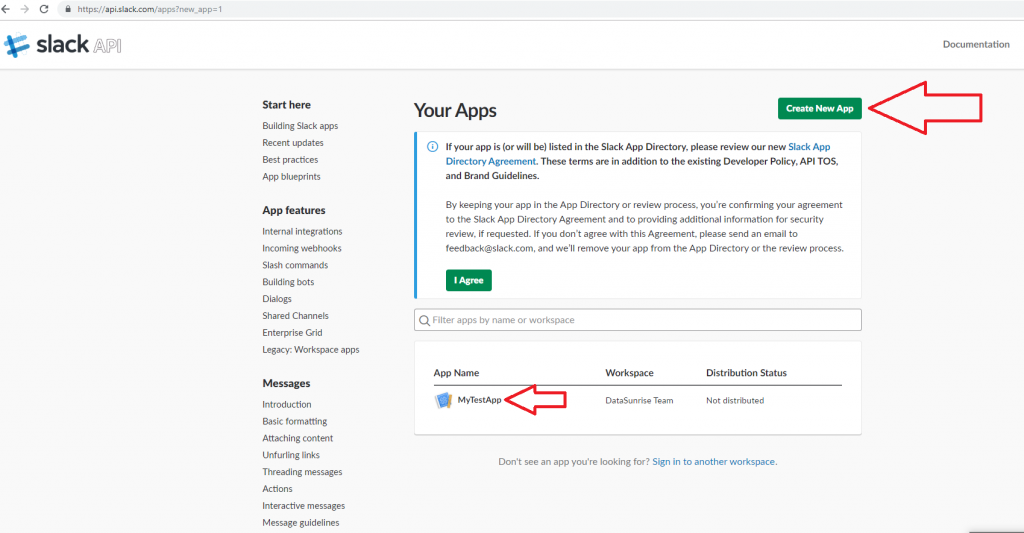1024x533 pixels.
Task: Open Basic formatting sidebar link
Action: click(295, 421)
